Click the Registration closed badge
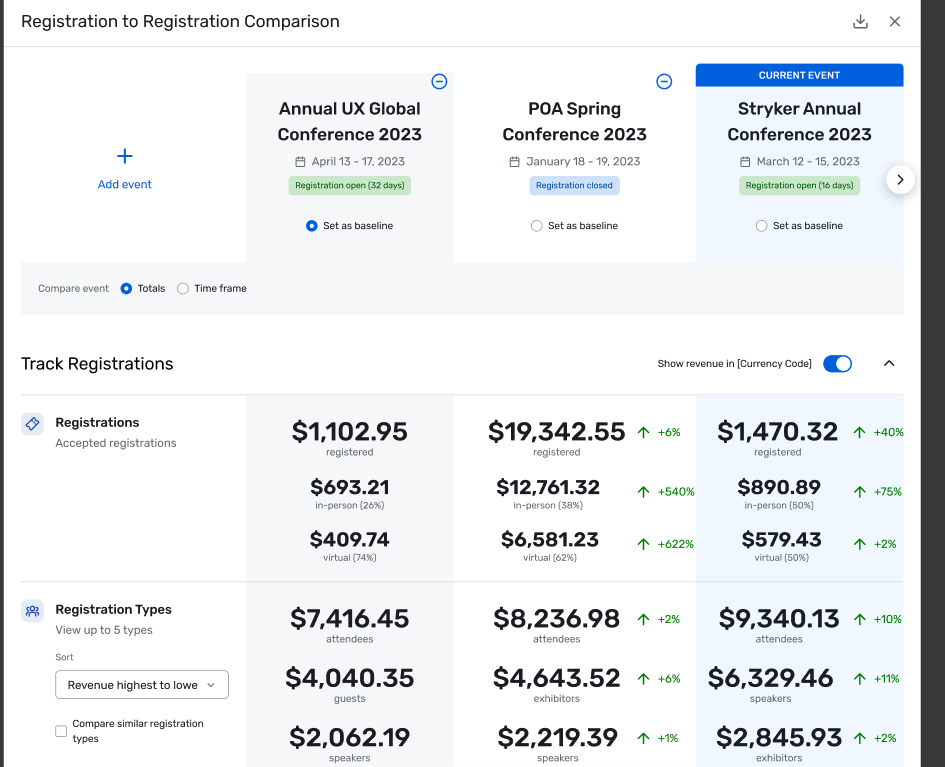The width and height of the screenshot is (945, 767). pos(574,186)
